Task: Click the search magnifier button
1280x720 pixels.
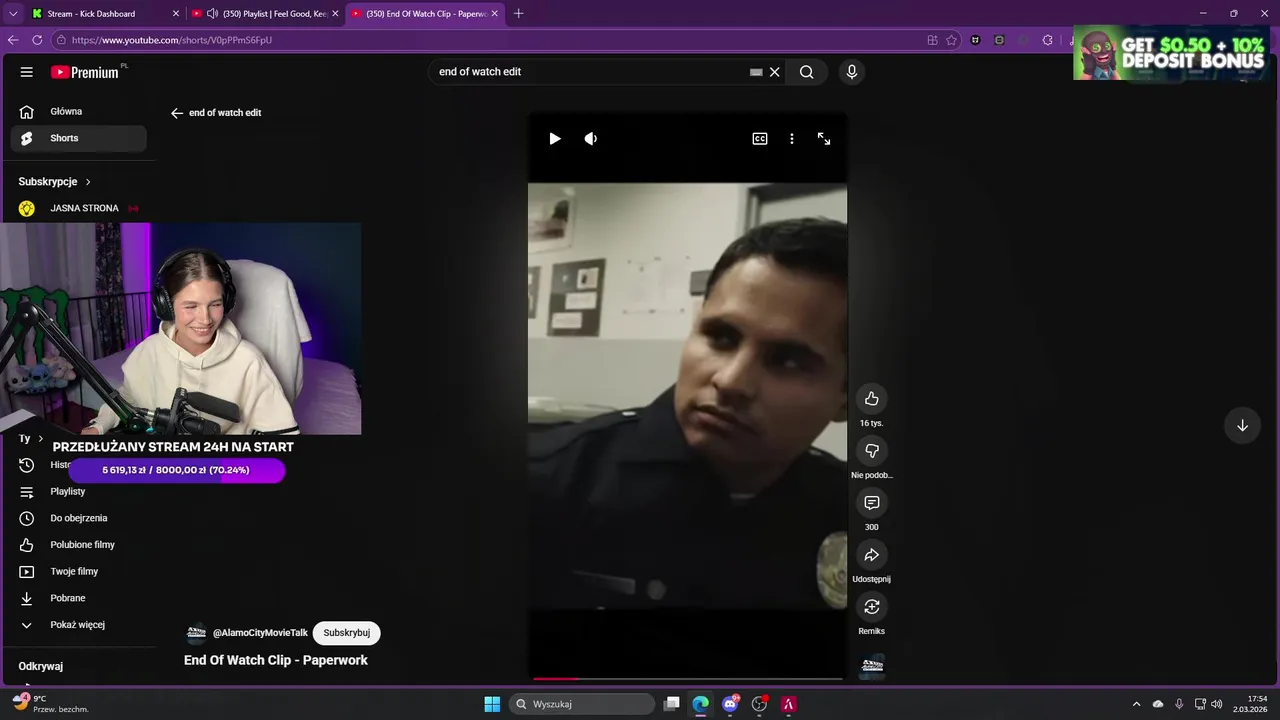Action: tap(806, 72)
